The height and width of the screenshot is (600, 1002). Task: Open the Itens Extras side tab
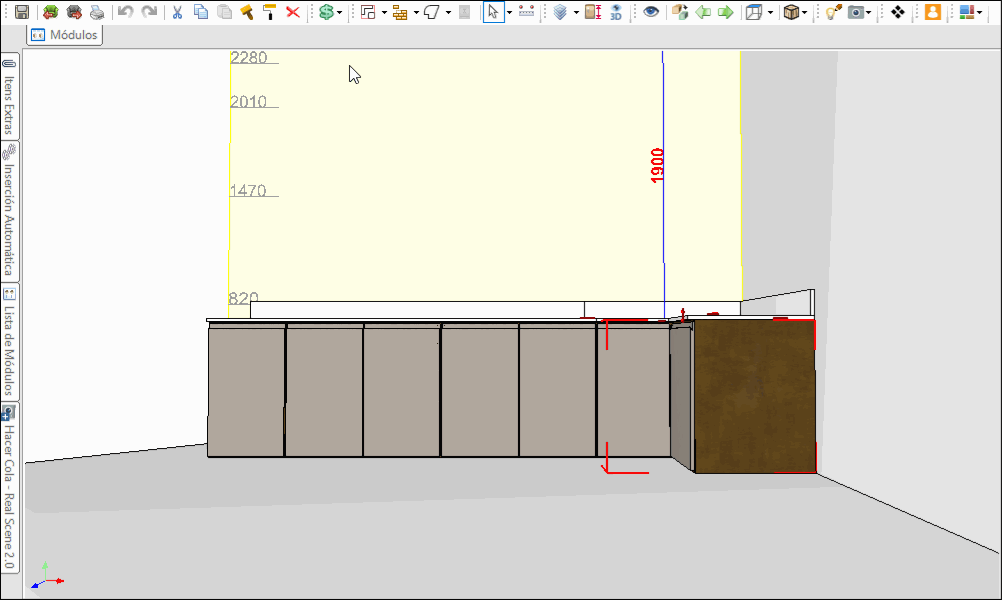(9, 96)
